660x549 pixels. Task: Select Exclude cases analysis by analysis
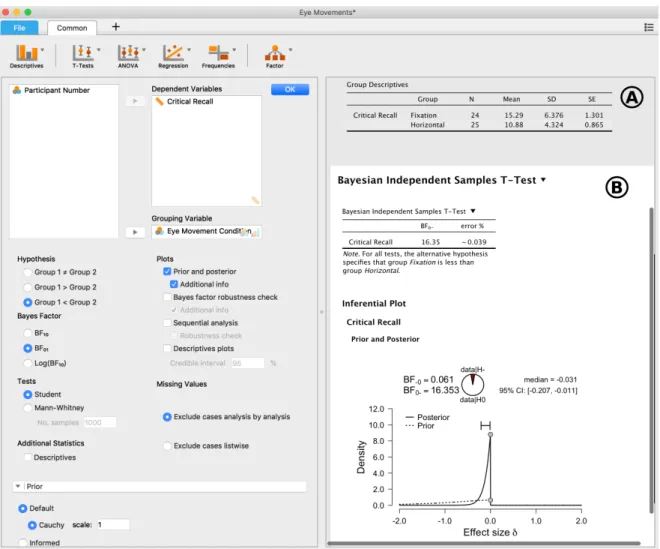[x=167, y=417]
